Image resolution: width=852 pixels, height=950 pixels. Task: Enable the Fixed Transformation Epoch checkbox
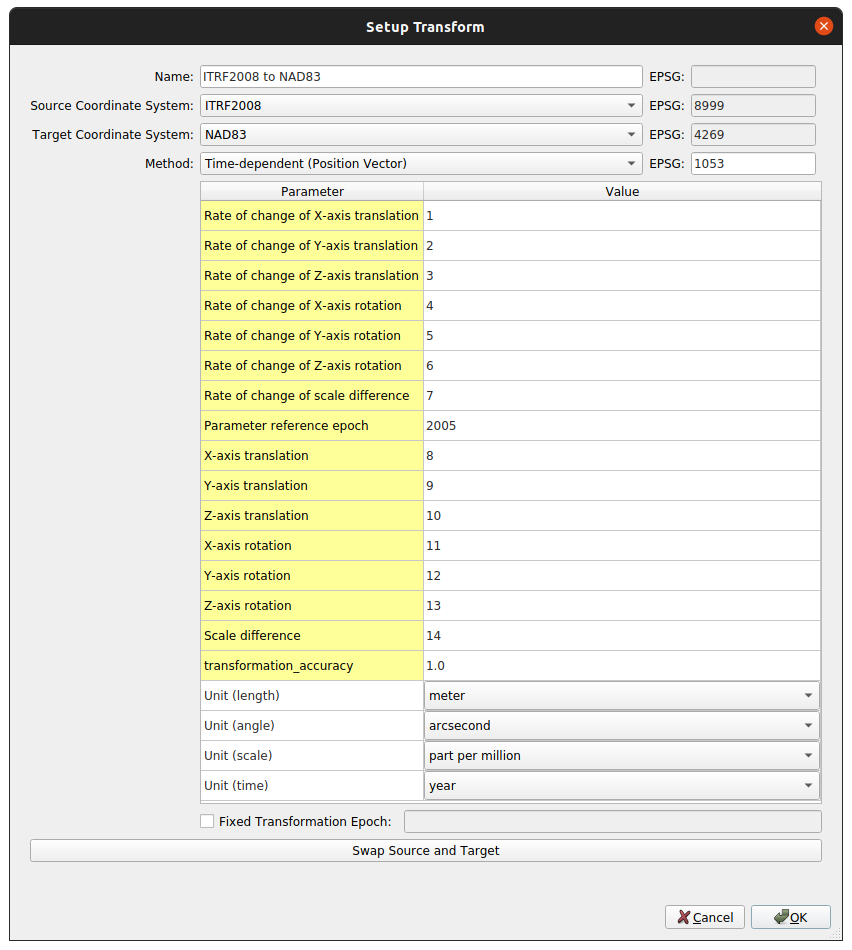pyautogui.click(x=207, y=821)
